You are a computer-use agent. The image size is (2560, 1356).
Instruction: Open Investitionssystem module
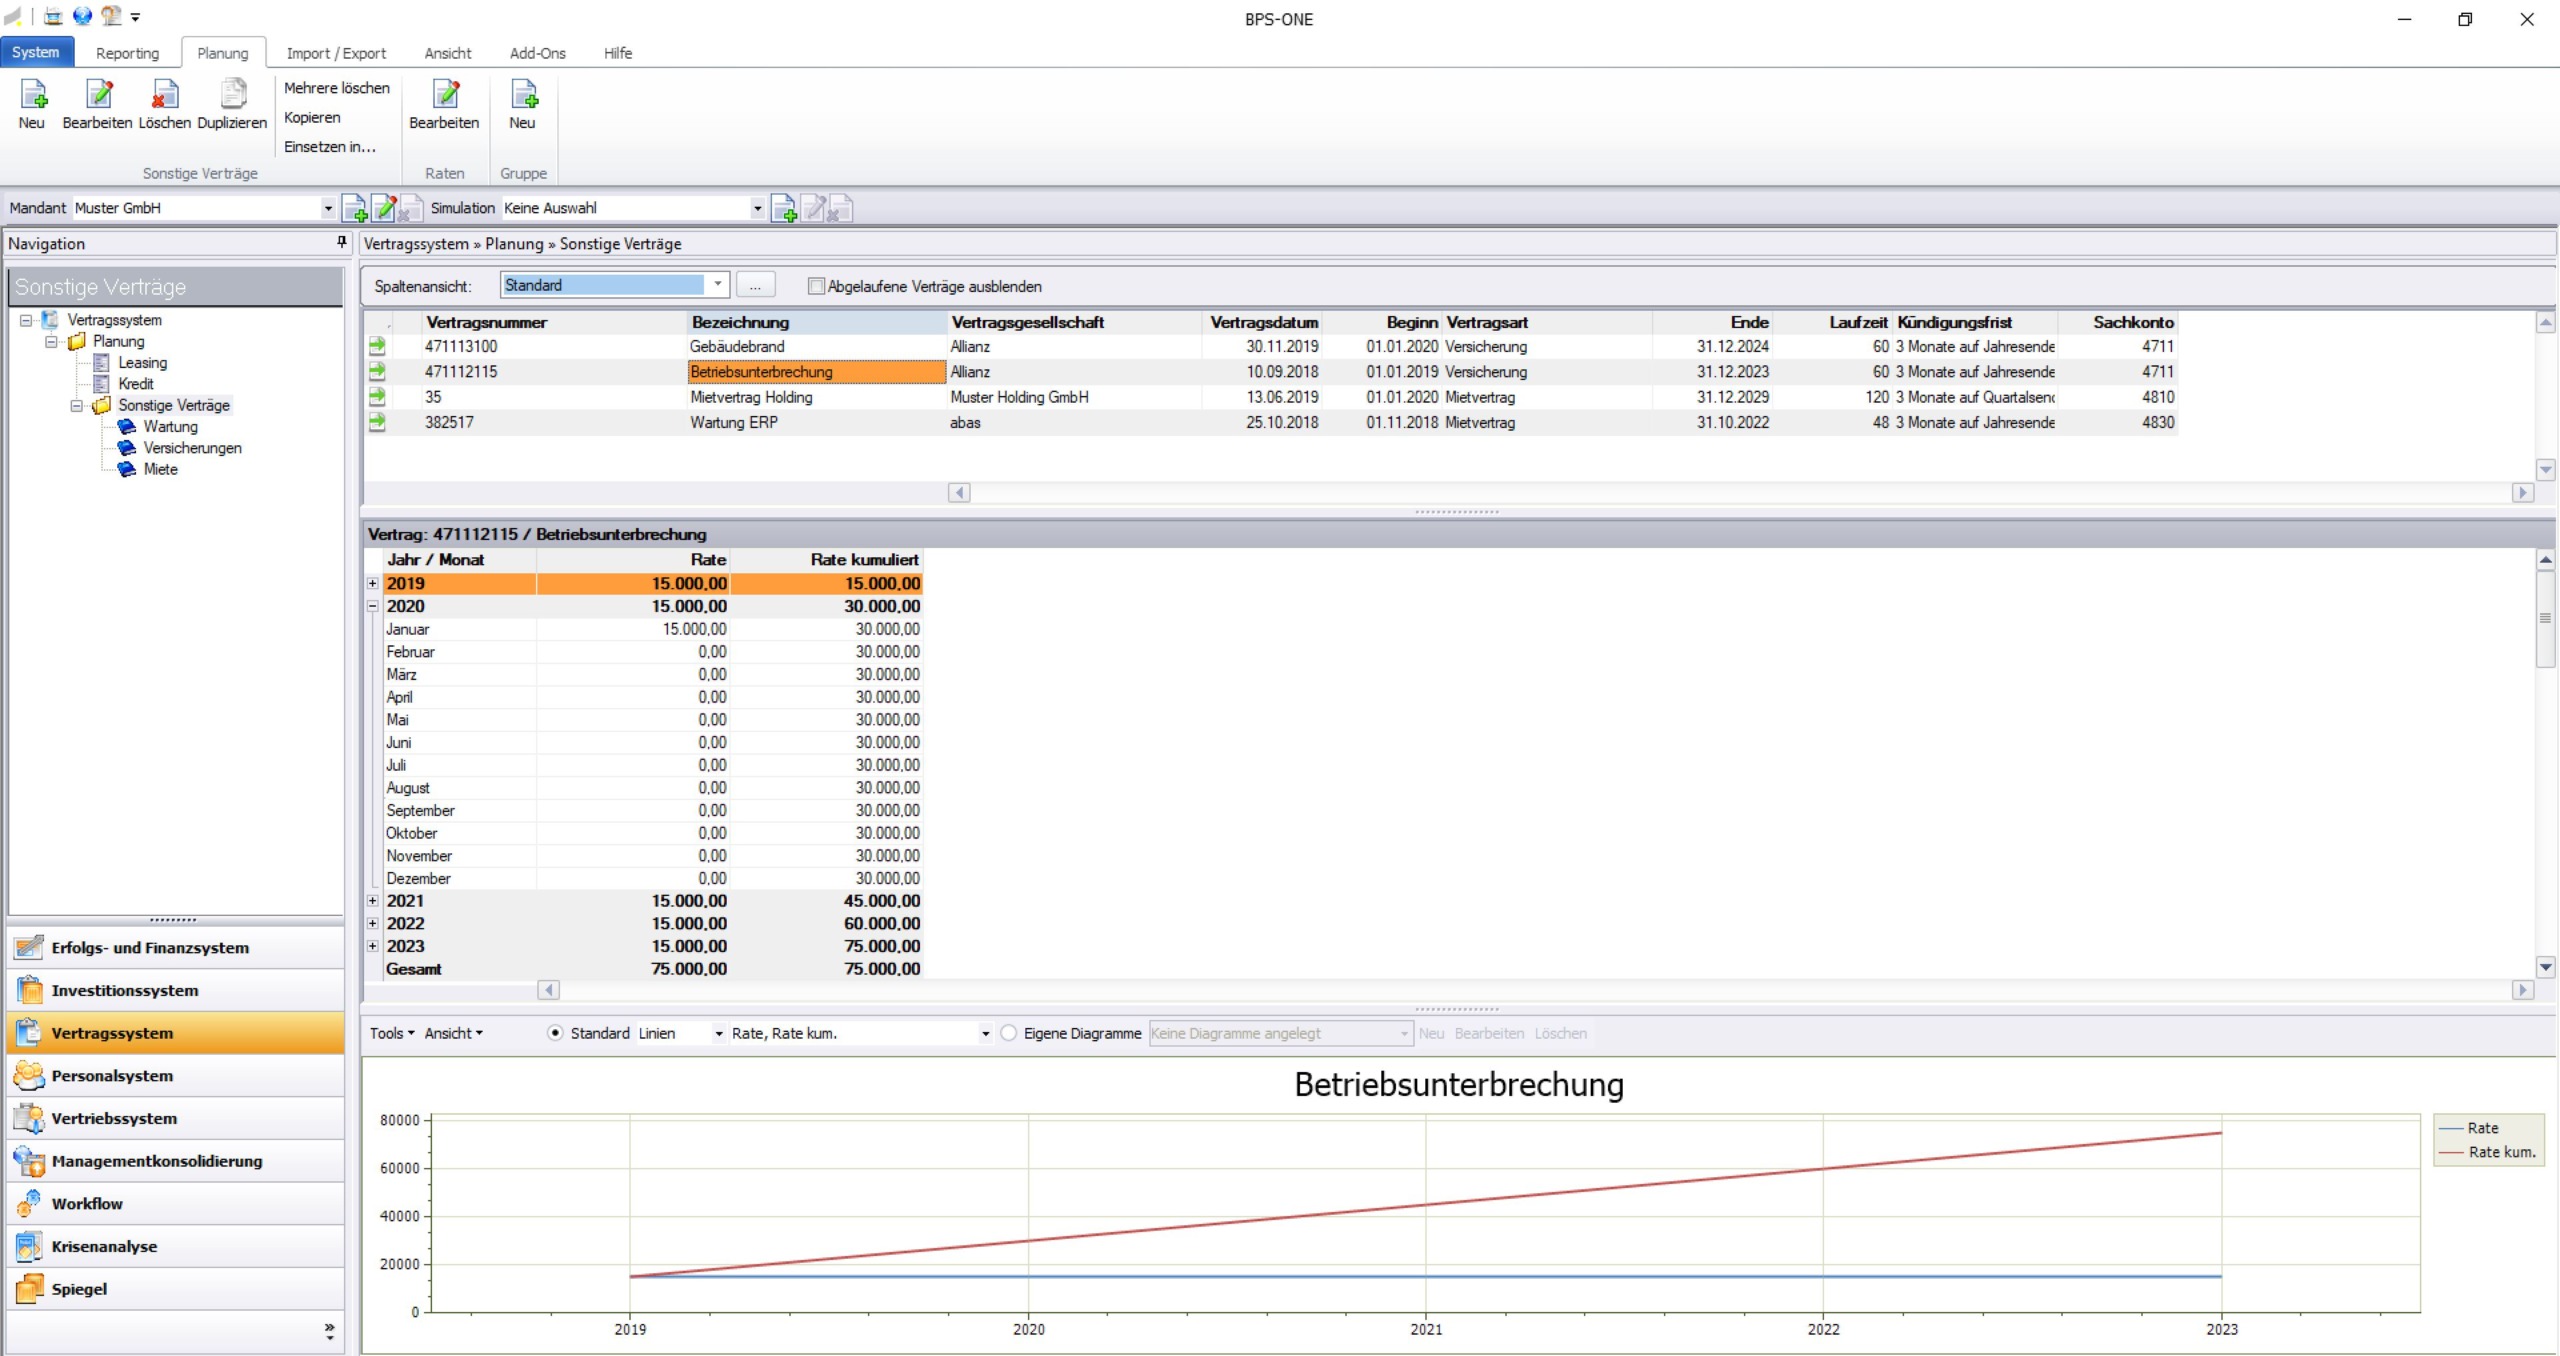click(176, 990)
